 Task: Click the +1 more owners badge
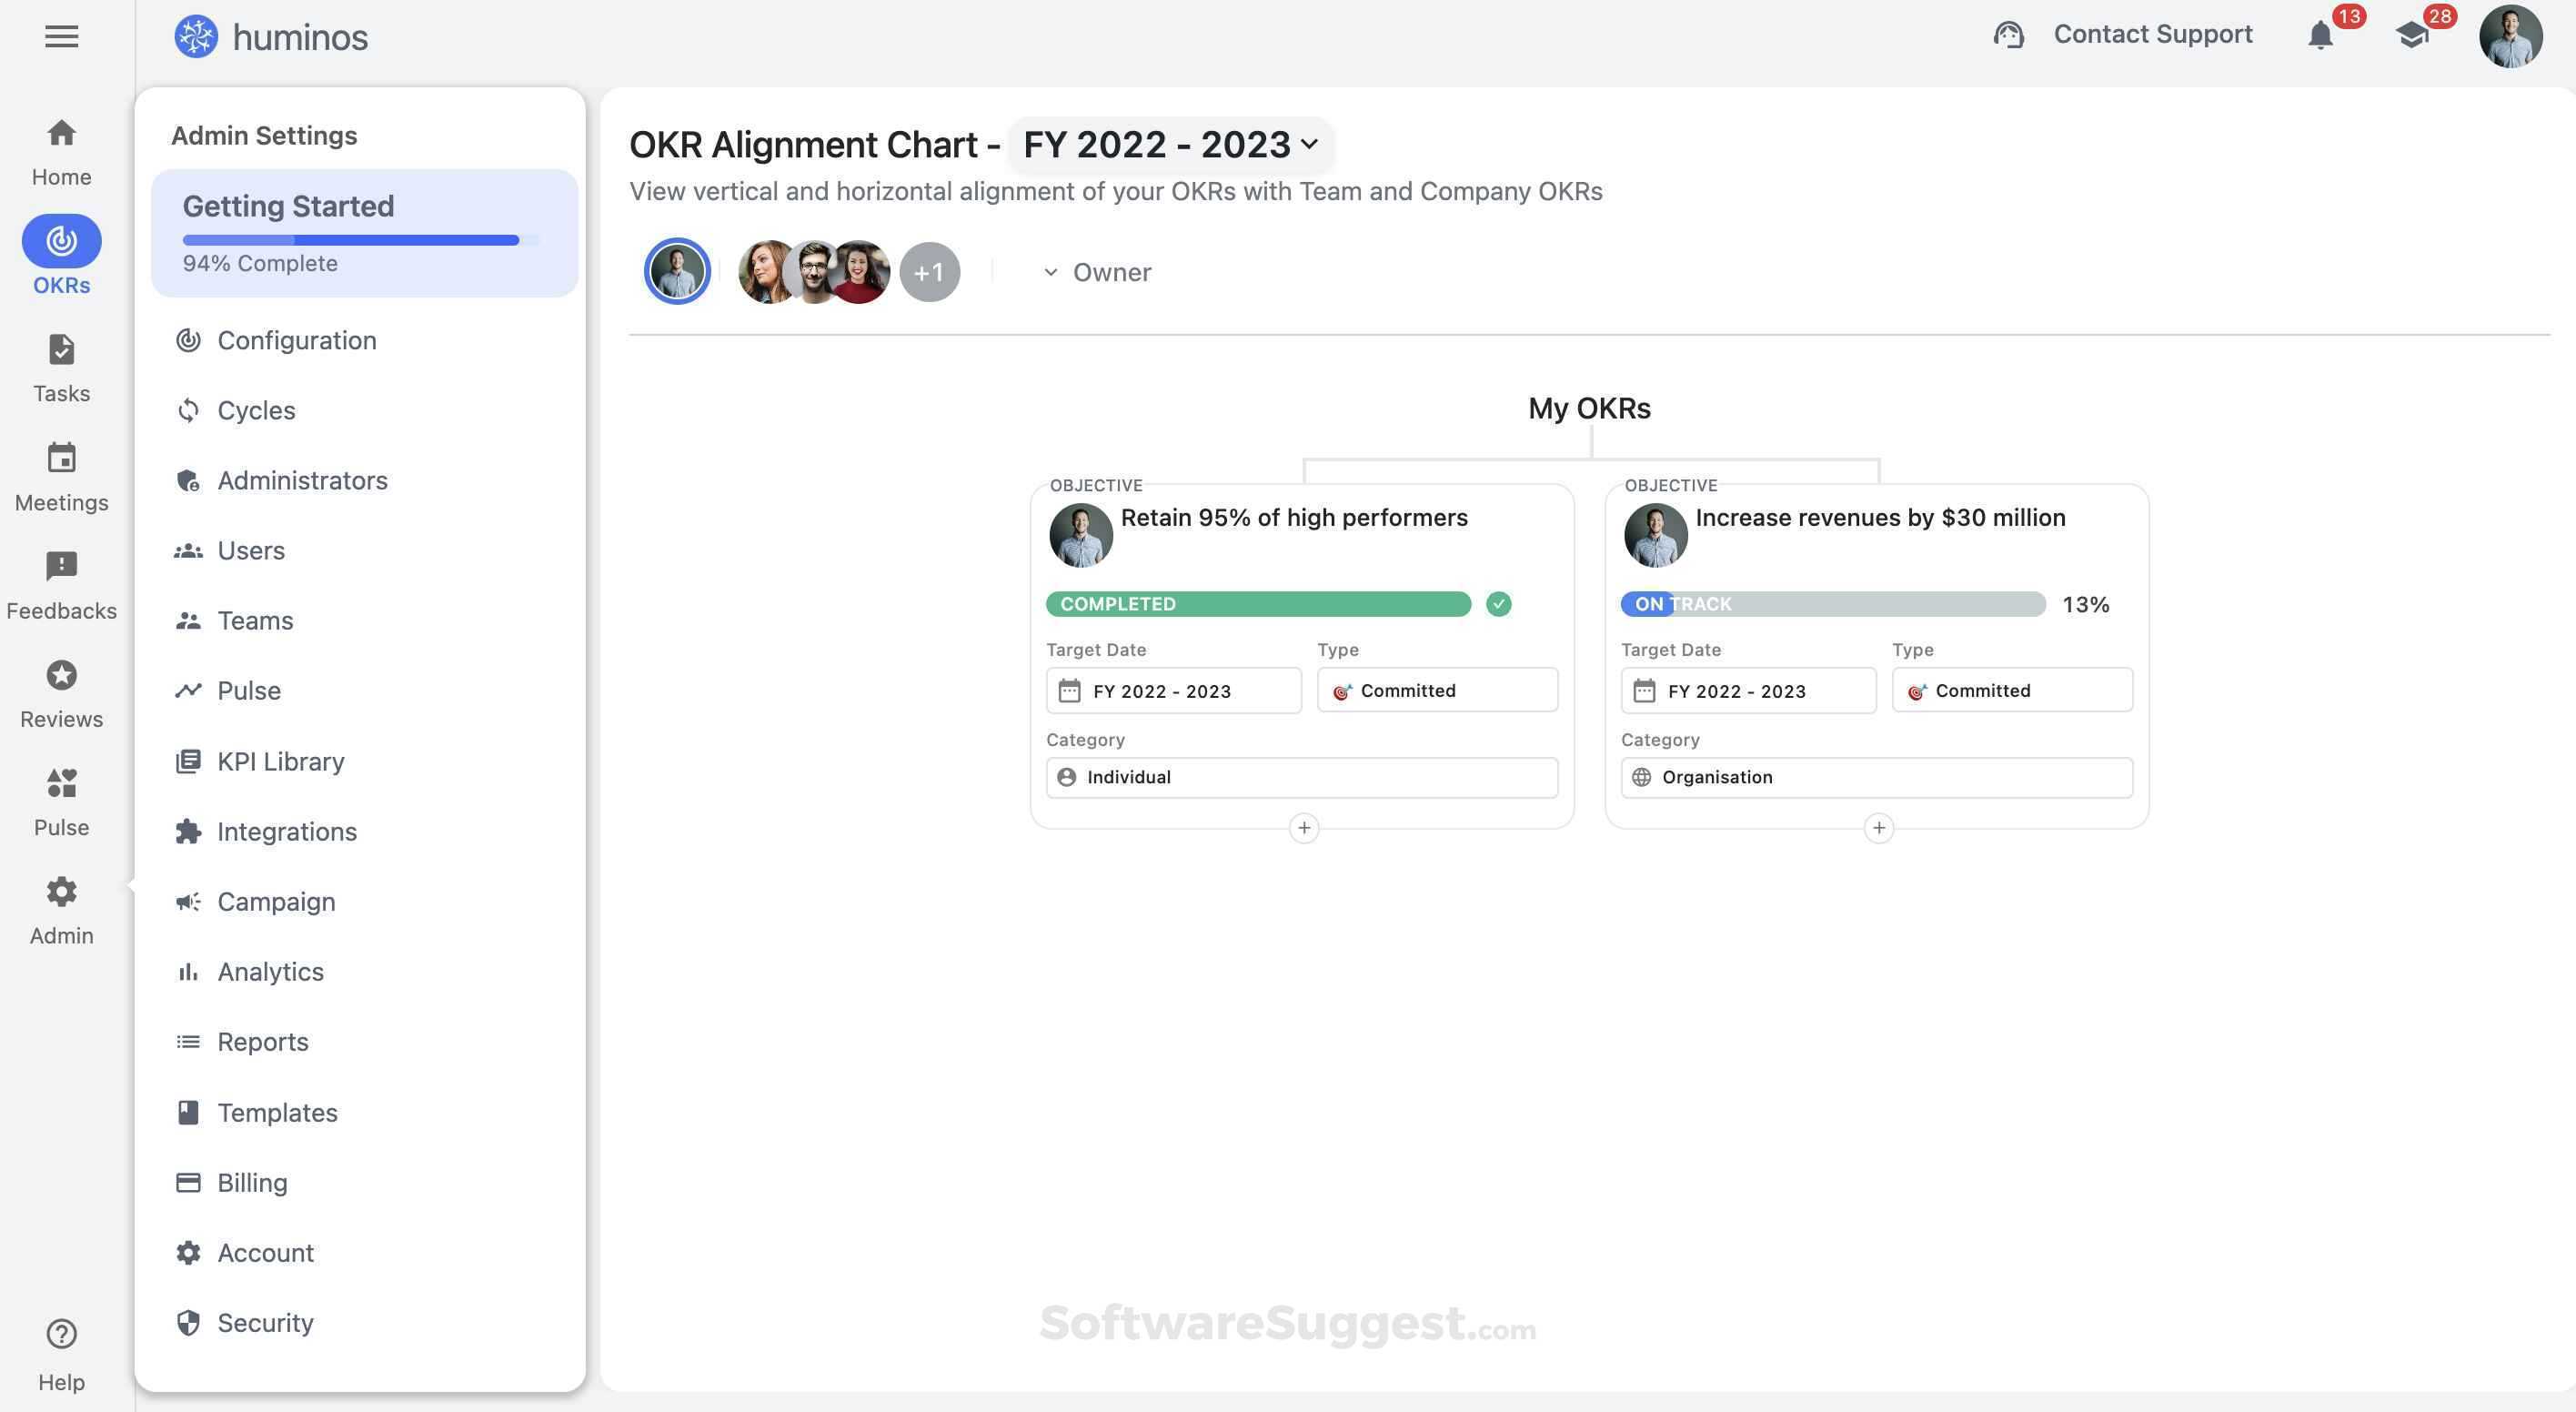(x=929, y=272)
